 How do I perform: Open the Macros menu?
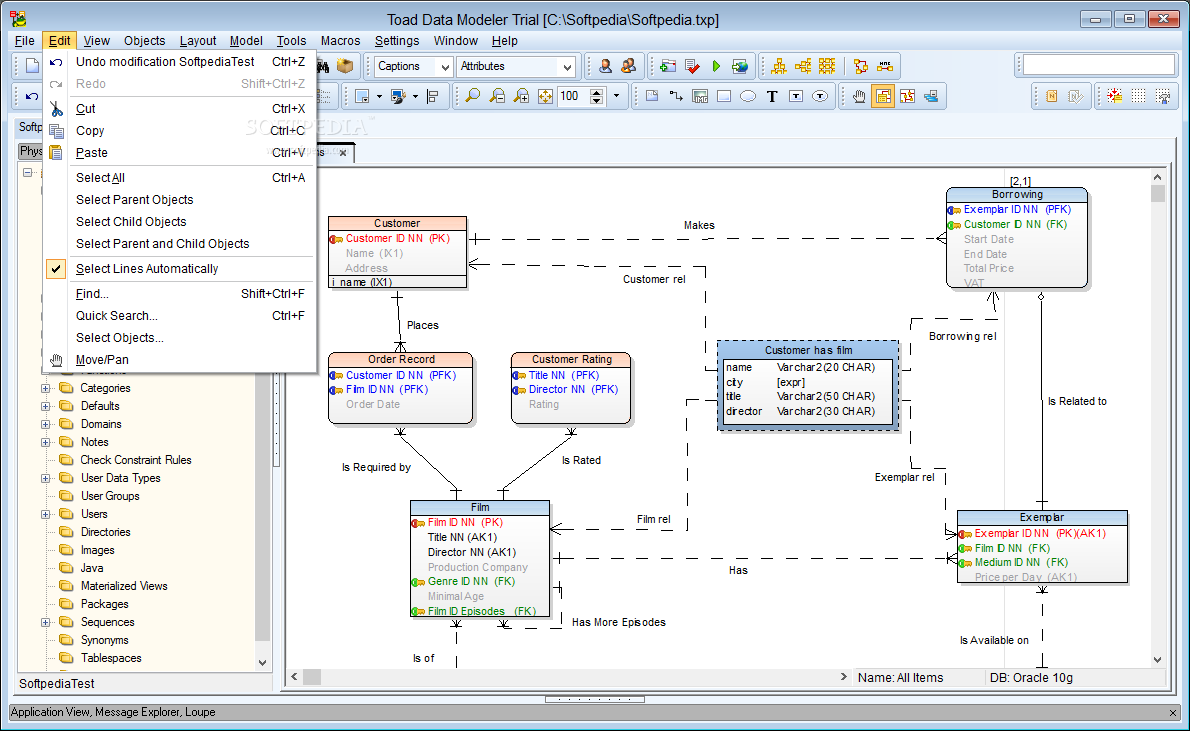click(340, 40)
